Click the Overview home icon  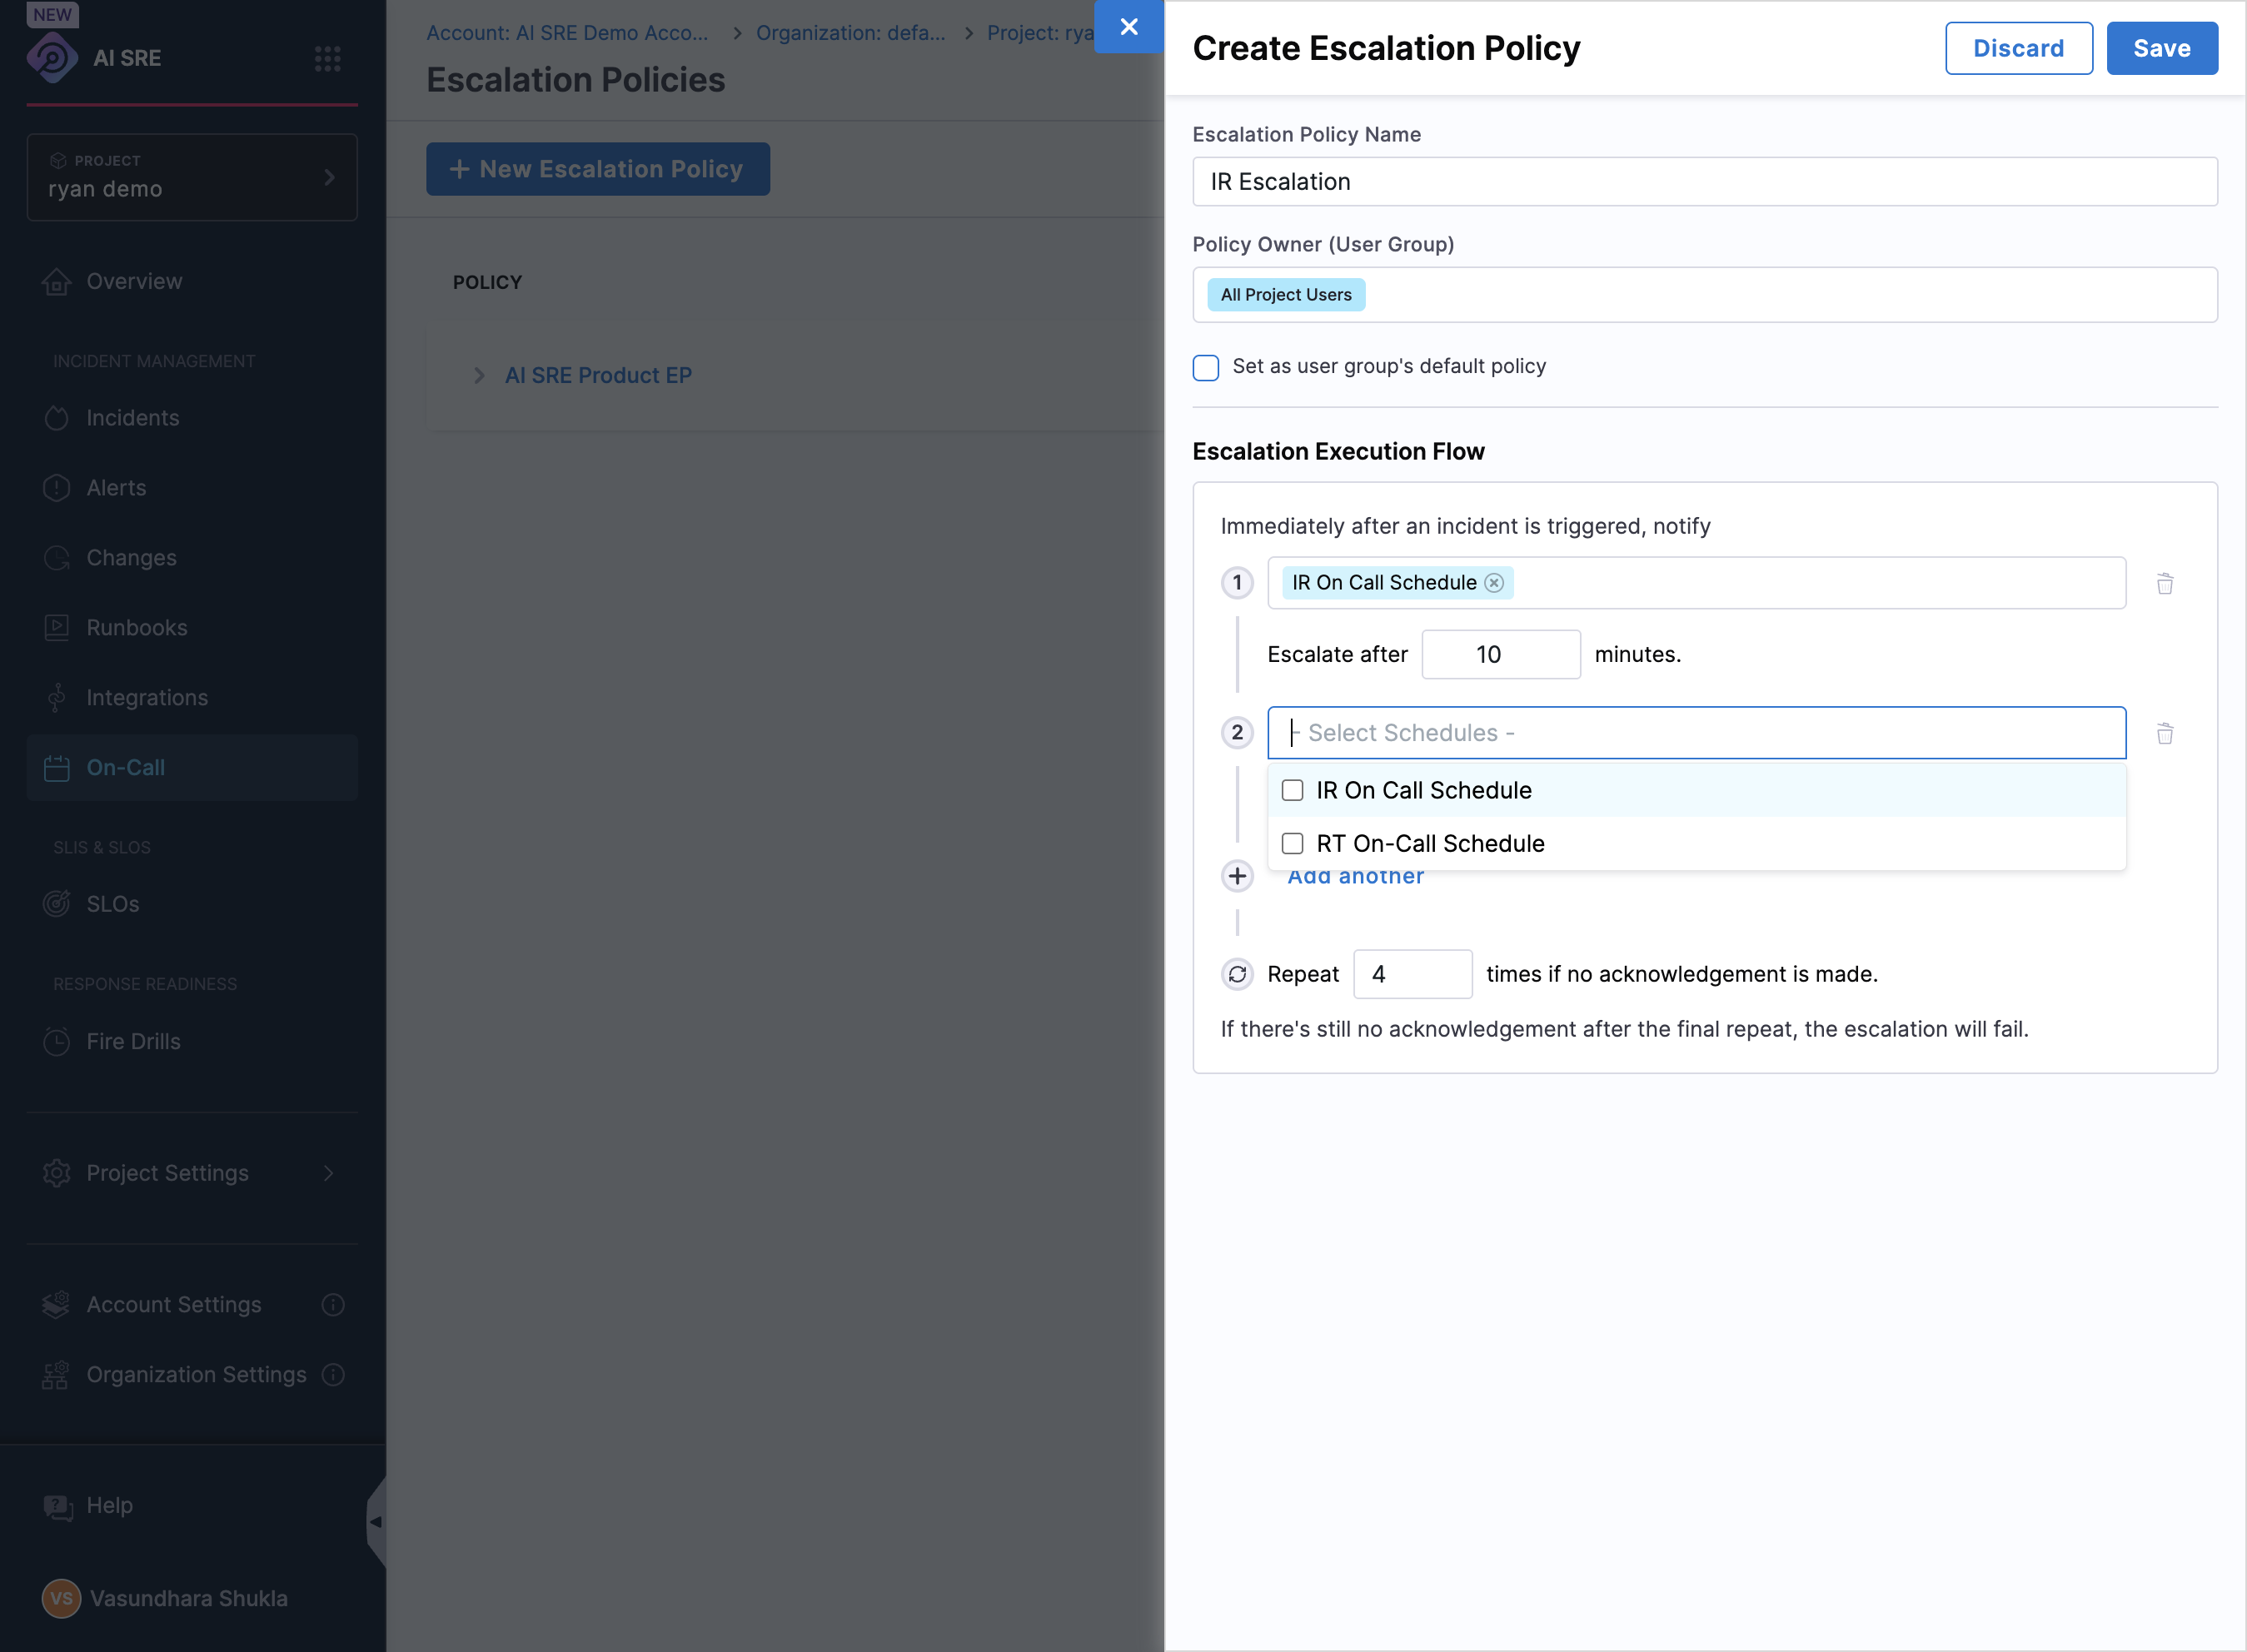[56, 282]
